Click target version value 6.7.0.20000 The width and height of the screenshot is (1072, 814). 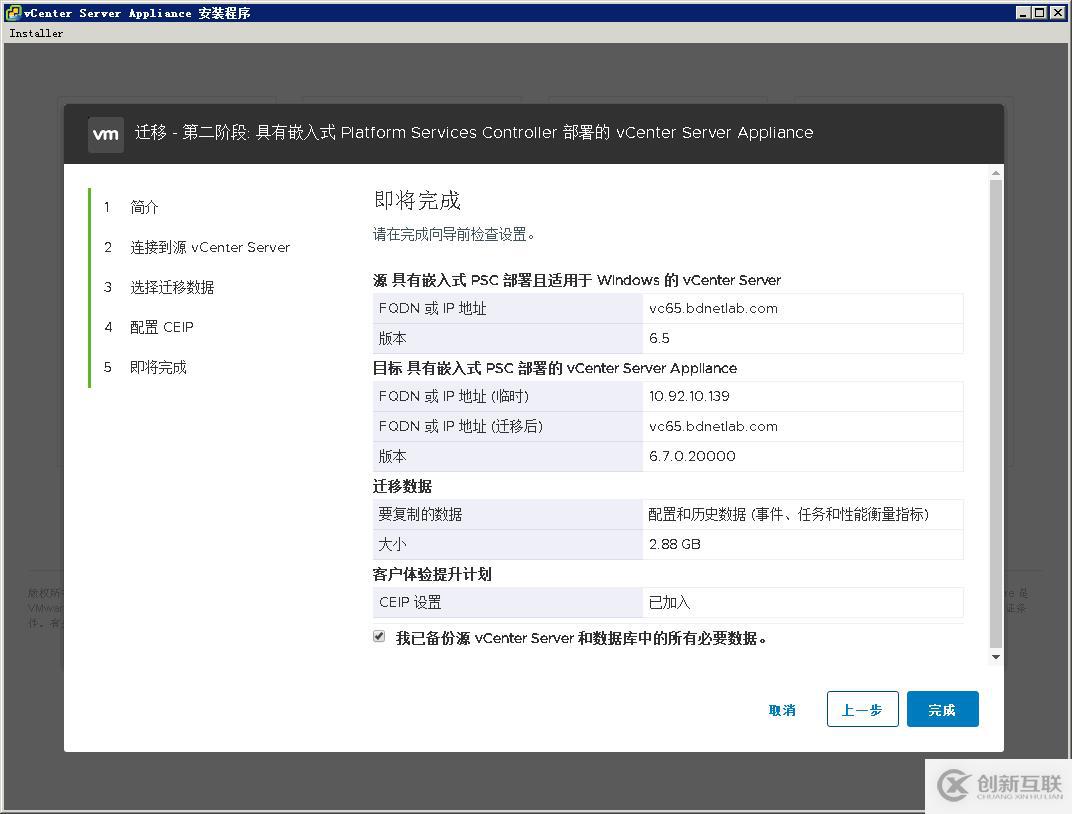point(692,456)
